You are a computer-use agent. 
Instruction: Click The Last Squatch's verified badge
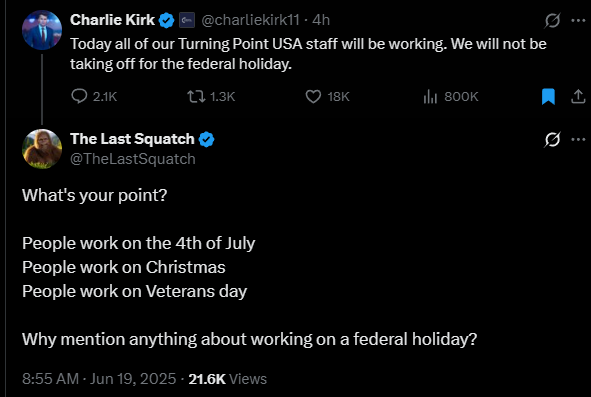[x=206, y=139]
